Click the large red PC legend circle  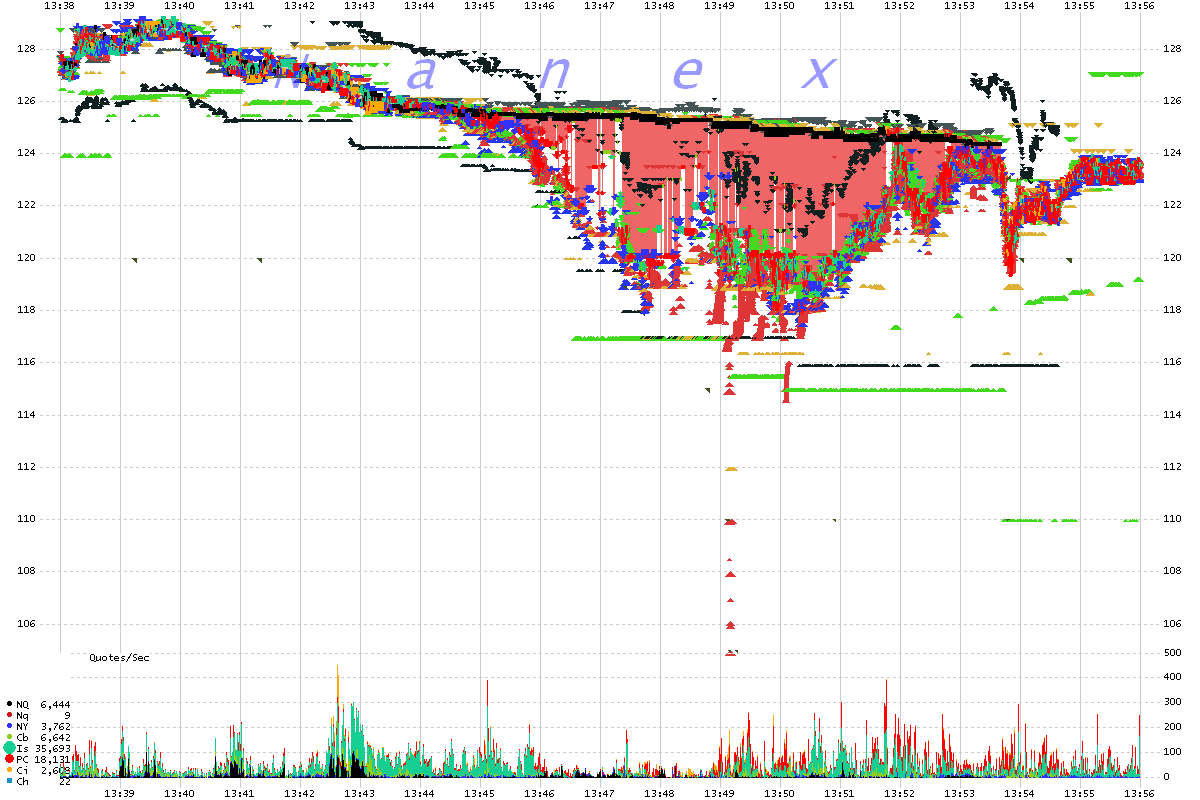9,759
